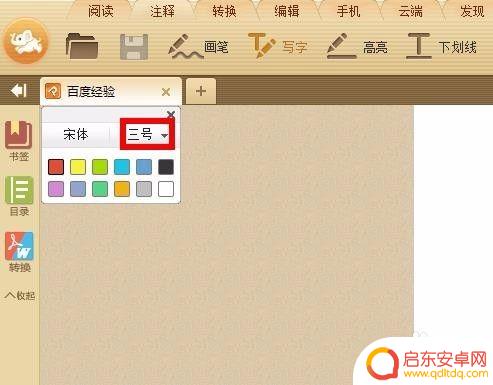Pick the gray color swatch
Image resolution: width=493 pixels, height=385 pixels.
(x=144, y=189)
